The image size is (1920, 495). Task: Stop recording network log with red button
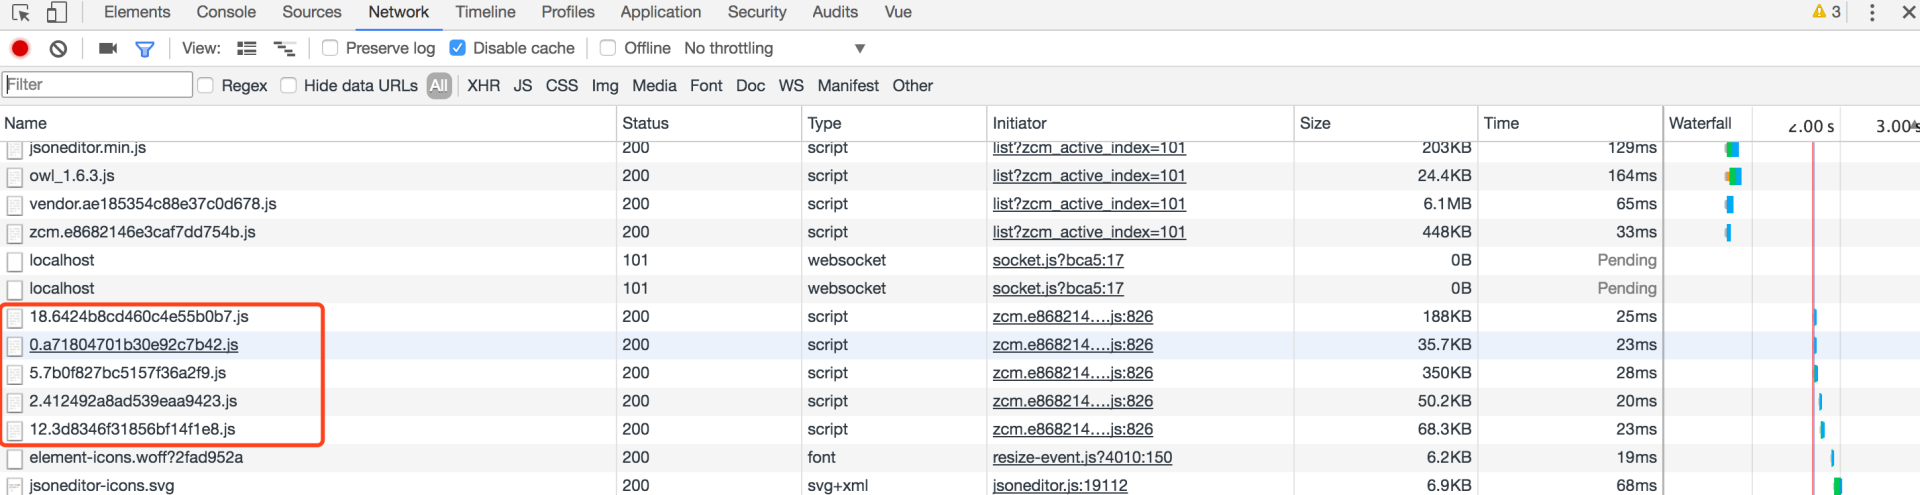20,48
